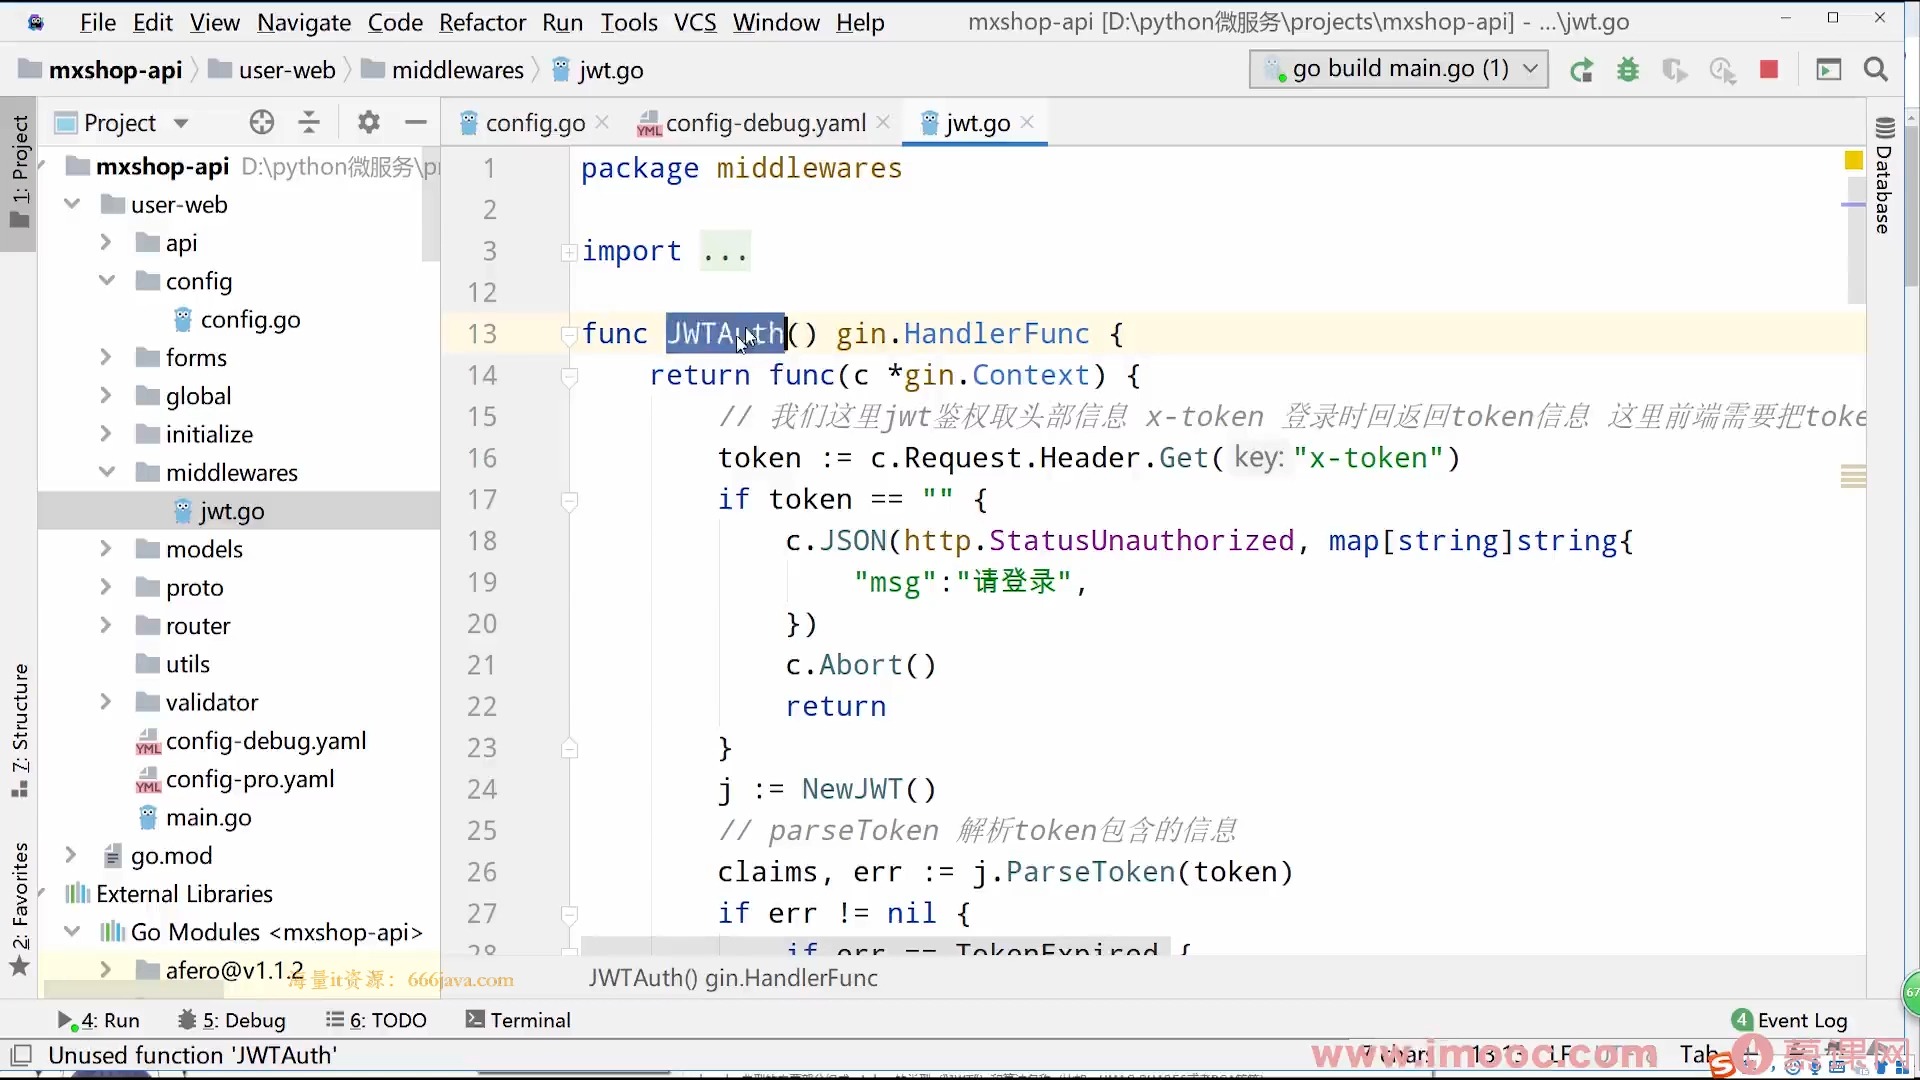Click the Stop build icon
The image size is (1920, 1080).
point(1768,69)
